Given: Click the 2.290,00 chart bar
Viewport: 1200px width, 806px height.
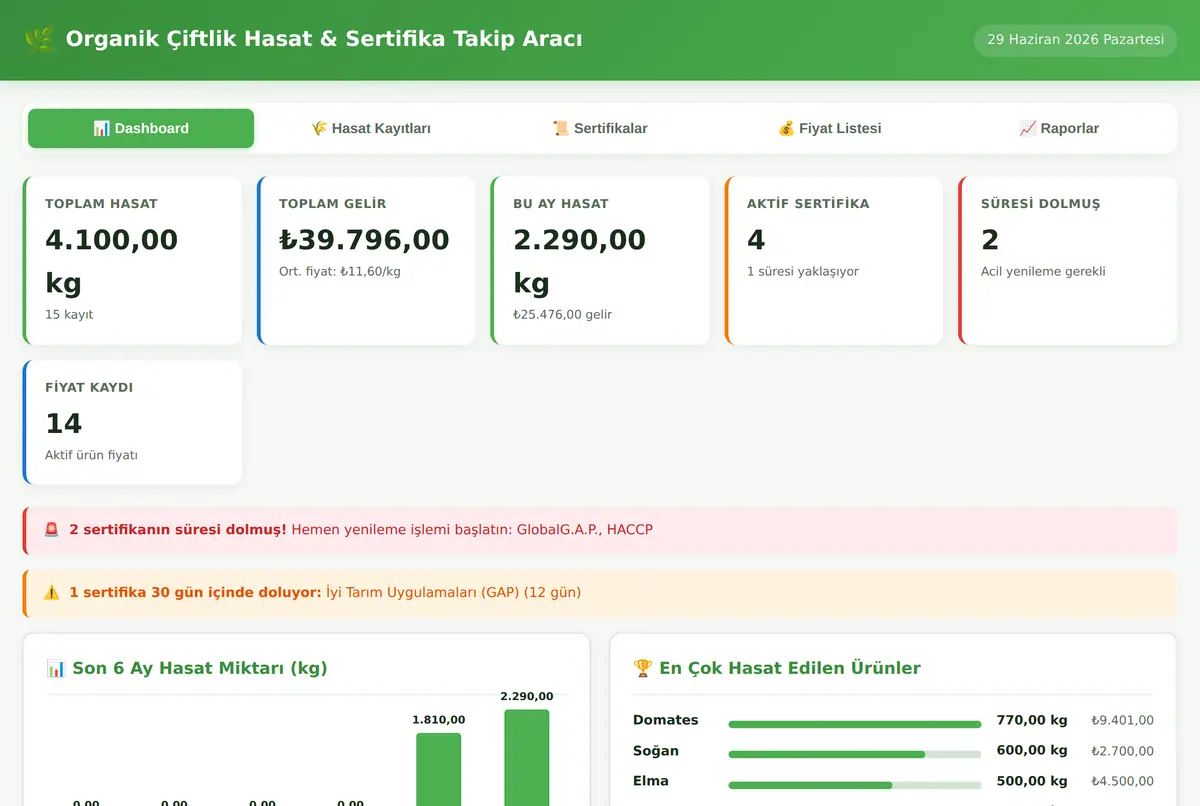Looking at the screenshot, I should point(527,757).
